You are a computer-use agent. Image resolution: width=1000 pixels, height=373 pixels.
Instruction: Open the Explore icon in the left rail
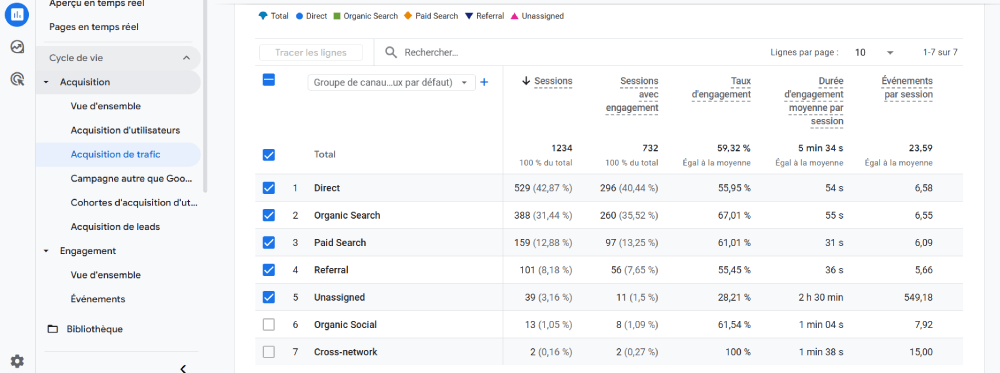(17, 47)
